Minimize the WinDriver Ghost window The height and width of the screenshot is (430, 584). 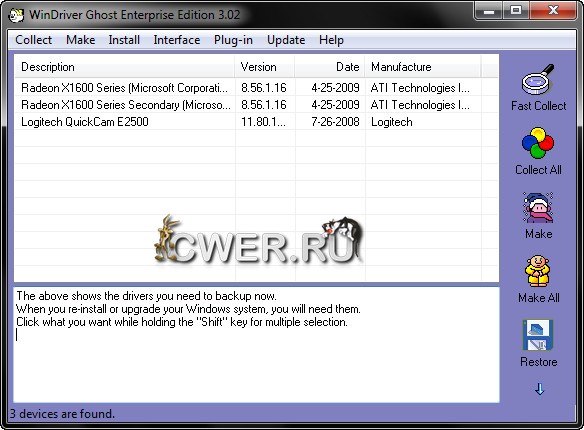click(x=489, y=11)
